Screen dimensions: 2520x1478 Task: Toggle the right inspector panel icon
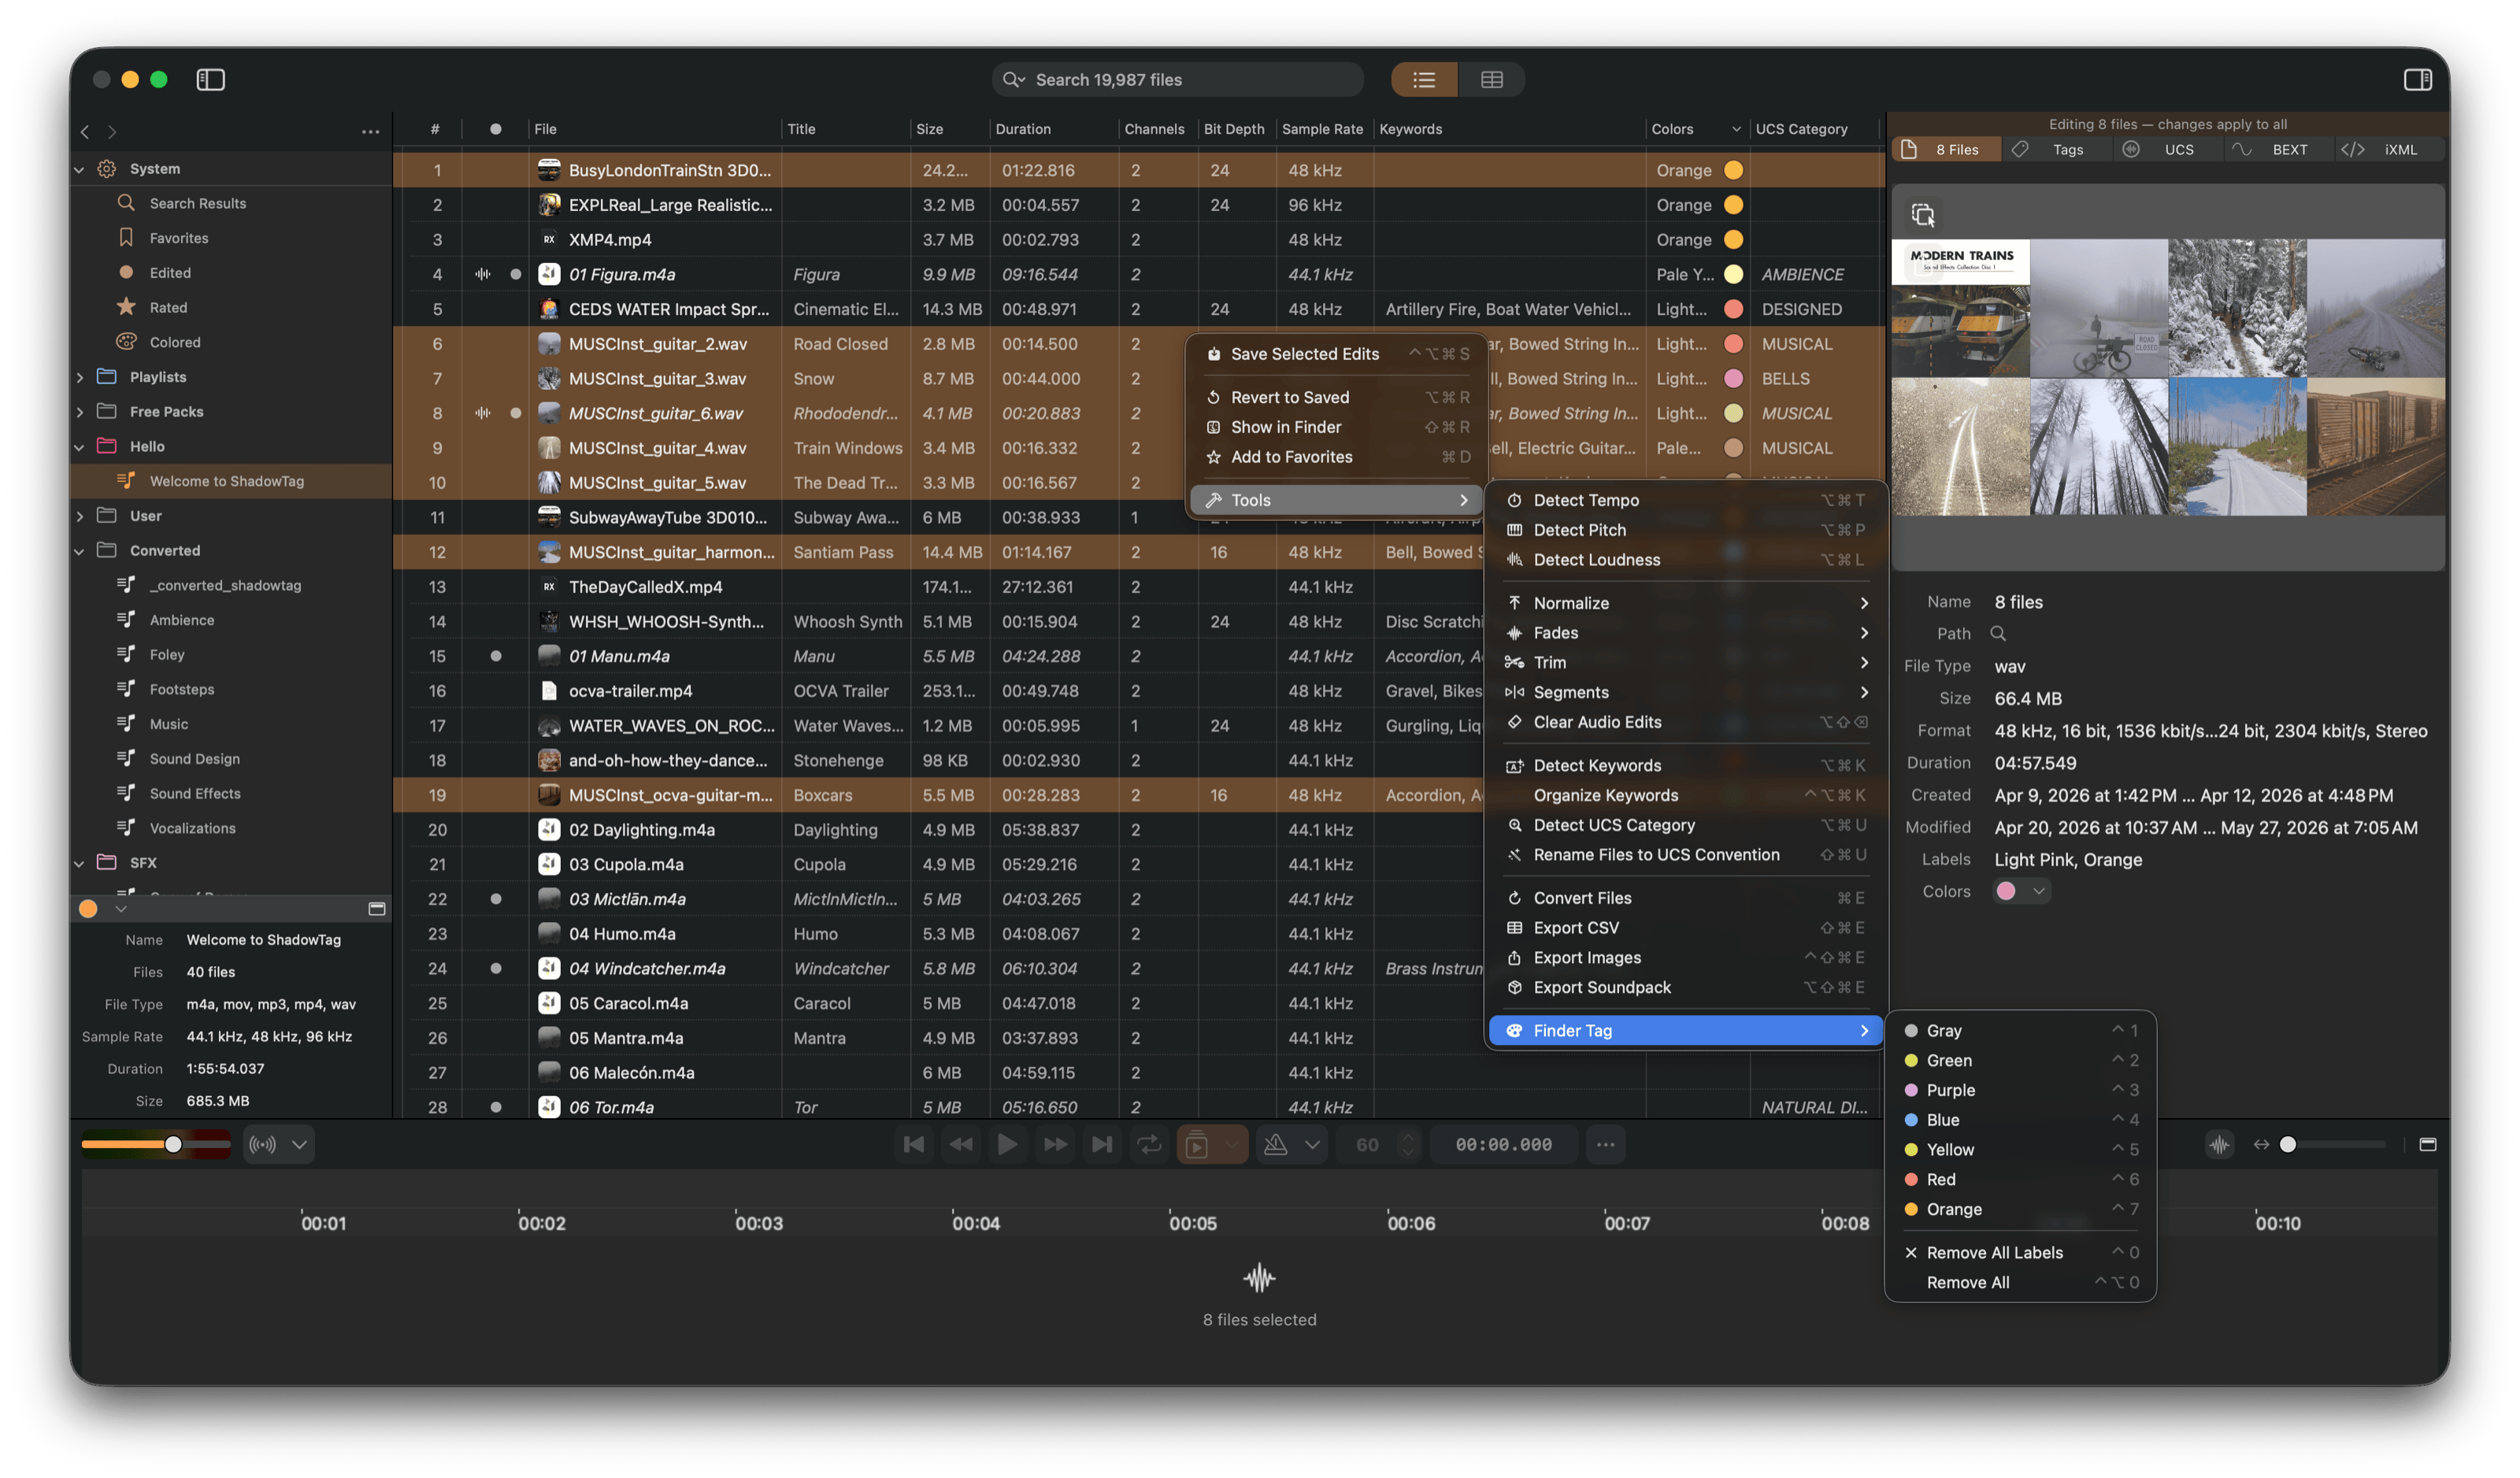(2417, 79)
